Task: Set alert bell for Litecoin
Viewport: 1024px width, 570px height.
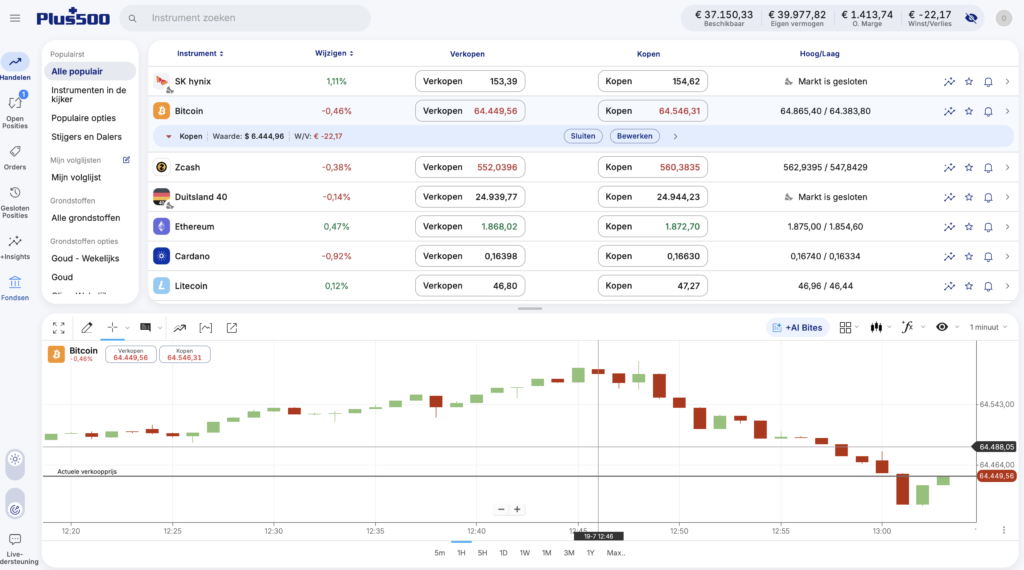Action: coord(988,286)
